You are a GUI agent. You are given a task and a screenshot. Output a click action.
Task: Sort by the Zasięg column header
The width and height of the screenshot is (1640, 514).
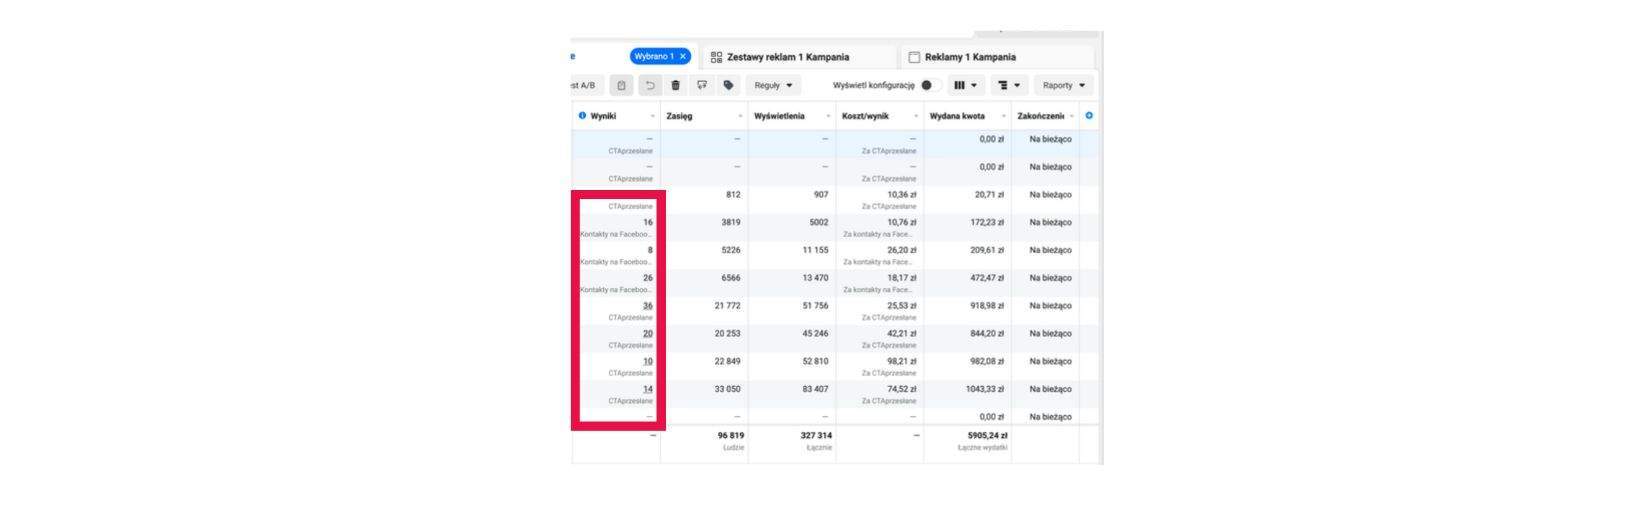click(x=680, y=116)
